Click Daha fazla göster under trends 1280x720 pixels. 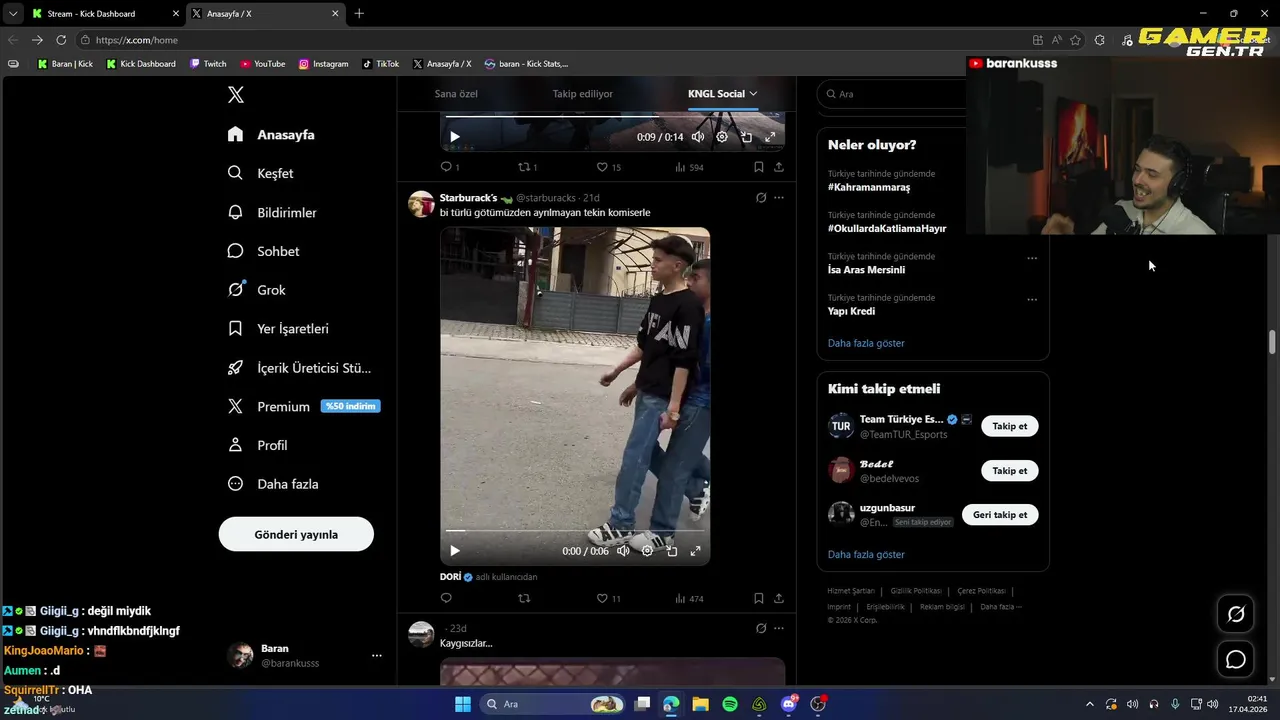pos(866,343)
